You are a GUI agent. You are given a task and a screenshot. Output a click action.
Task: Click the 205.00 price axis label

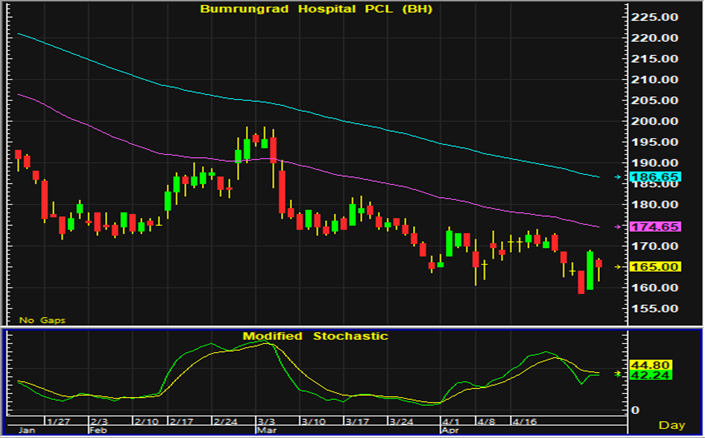tap(654, 100)
